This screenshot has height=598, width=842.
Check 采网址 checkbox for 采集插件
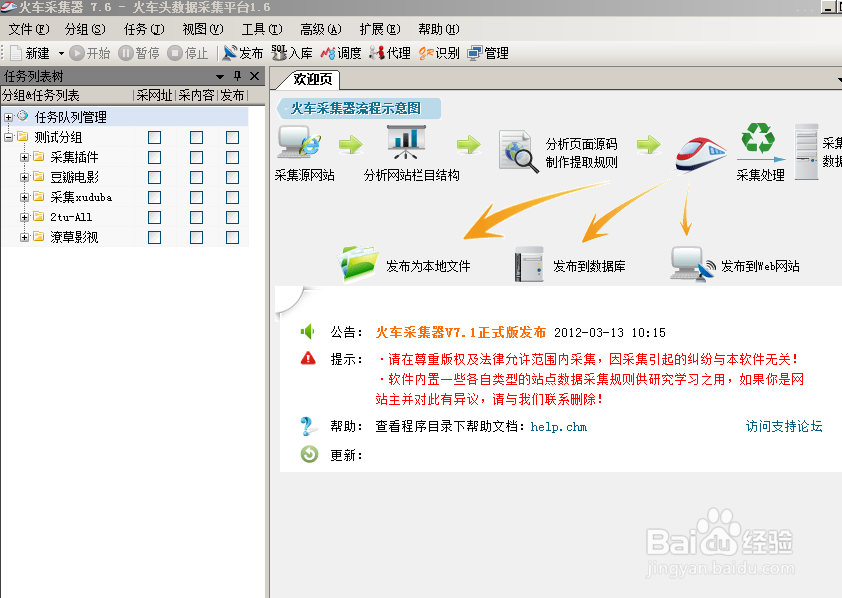click(155, 157)
